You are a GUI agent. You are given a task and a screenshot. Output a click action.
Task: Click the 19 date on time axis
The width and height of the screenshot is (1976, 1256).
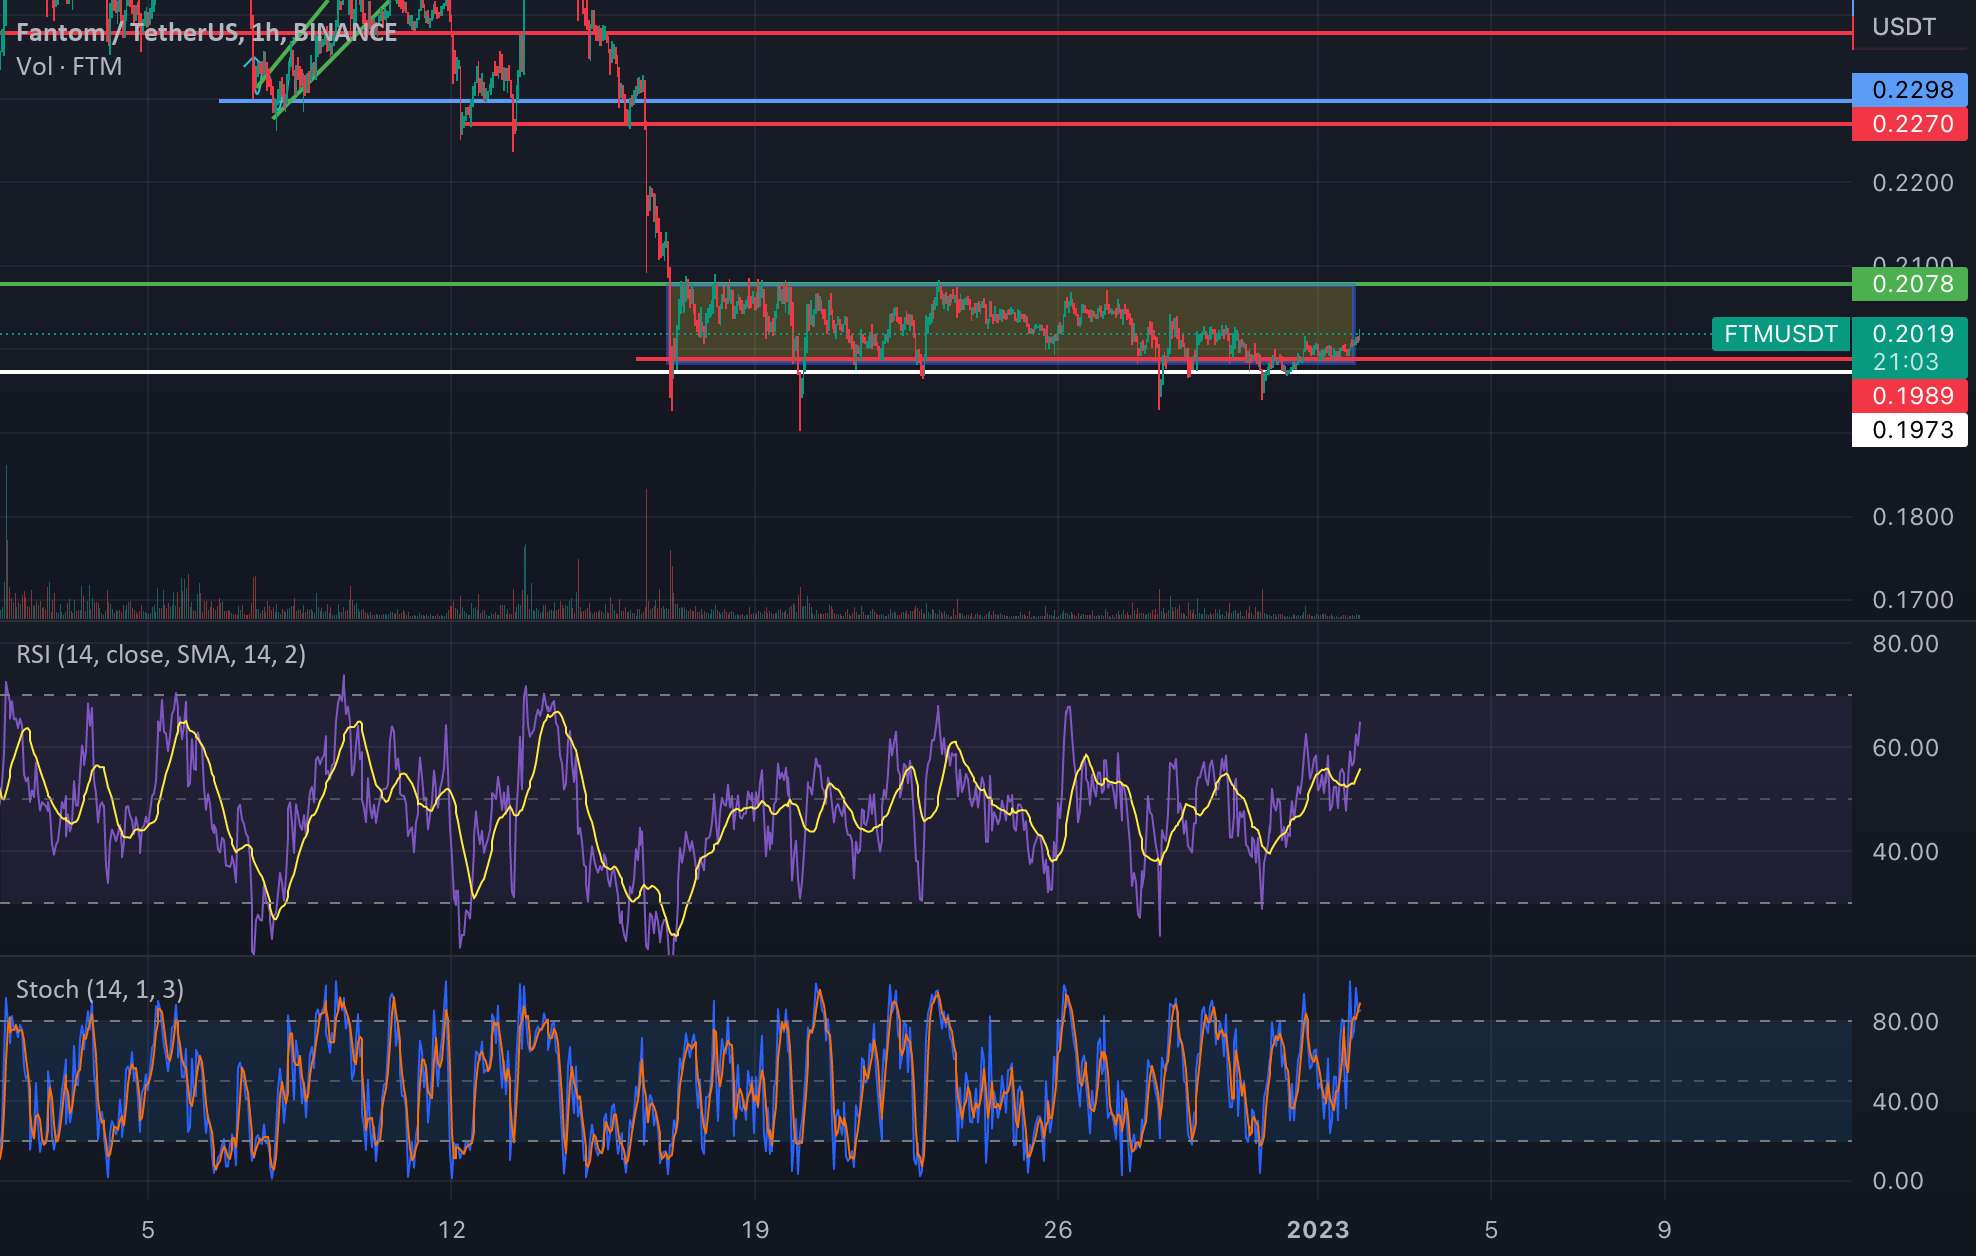(x=755, y=1230)
